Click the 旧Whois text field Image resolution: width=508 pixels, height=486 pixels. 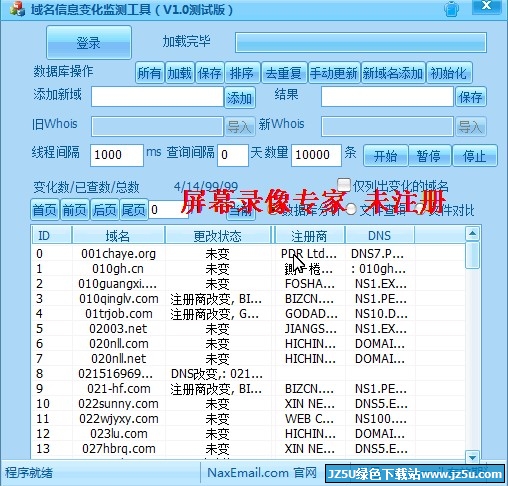pos(157,126)
